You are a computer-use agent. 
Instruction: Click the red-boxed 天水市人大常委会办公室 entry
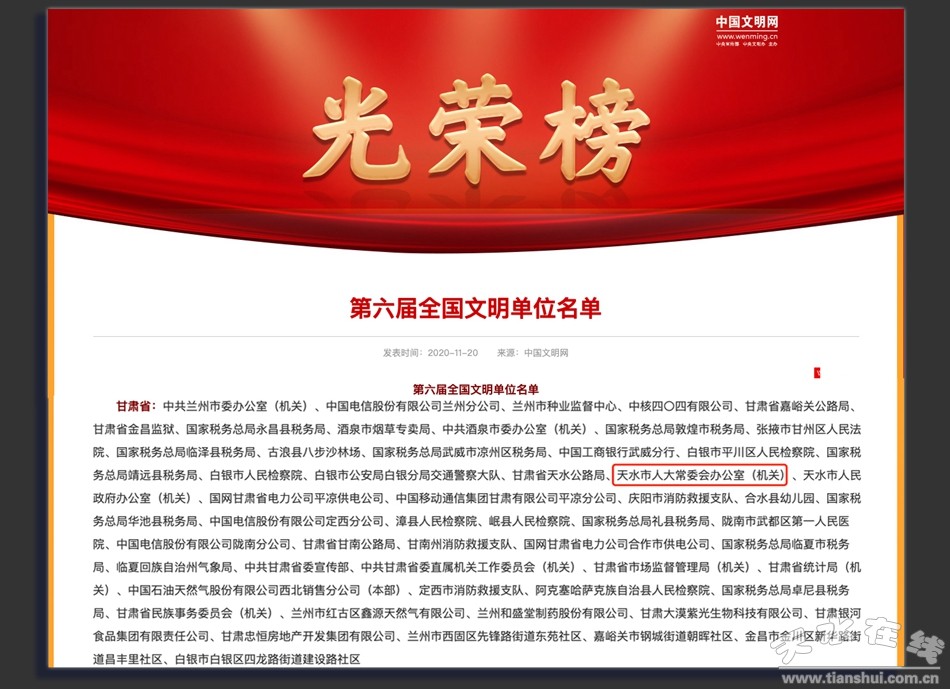point(700,474)
